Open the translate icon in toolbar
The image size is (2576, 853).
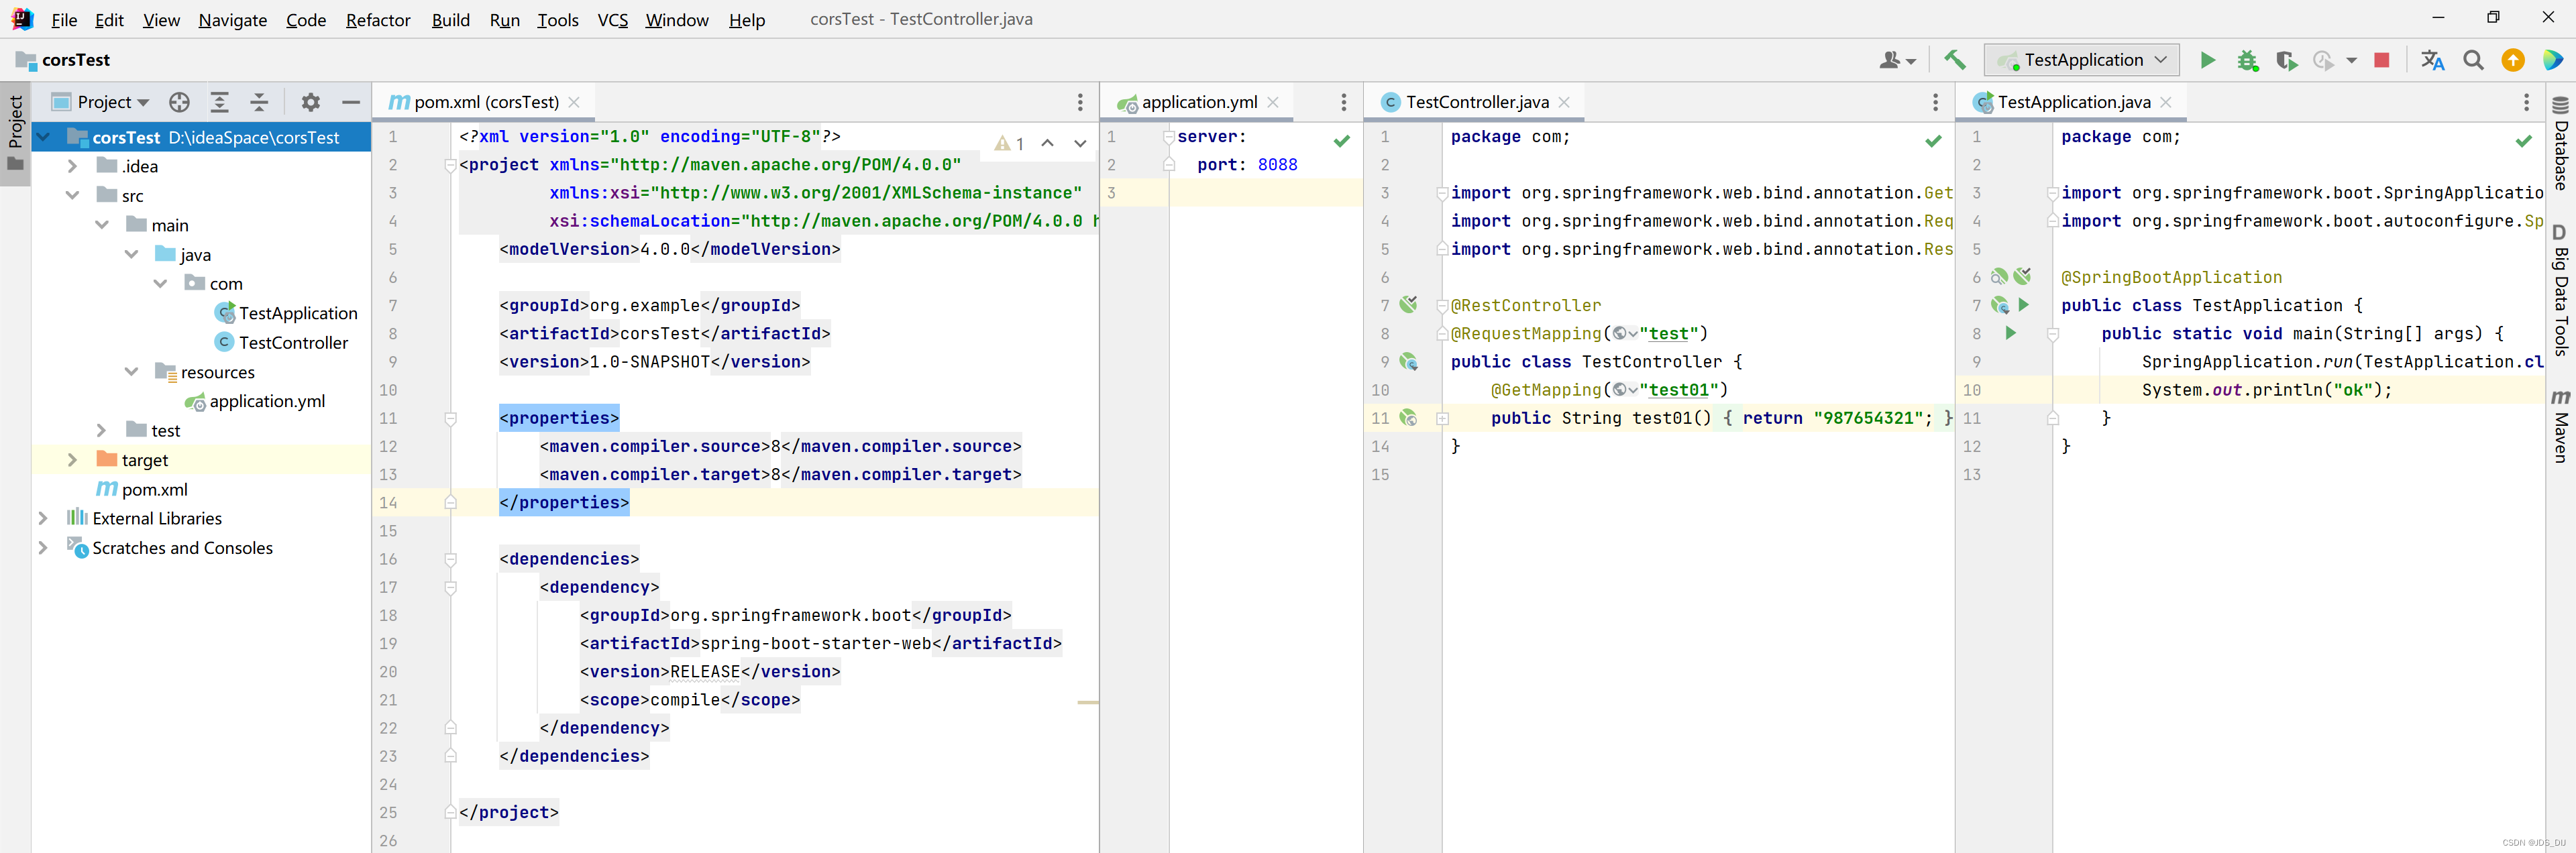2433,60
